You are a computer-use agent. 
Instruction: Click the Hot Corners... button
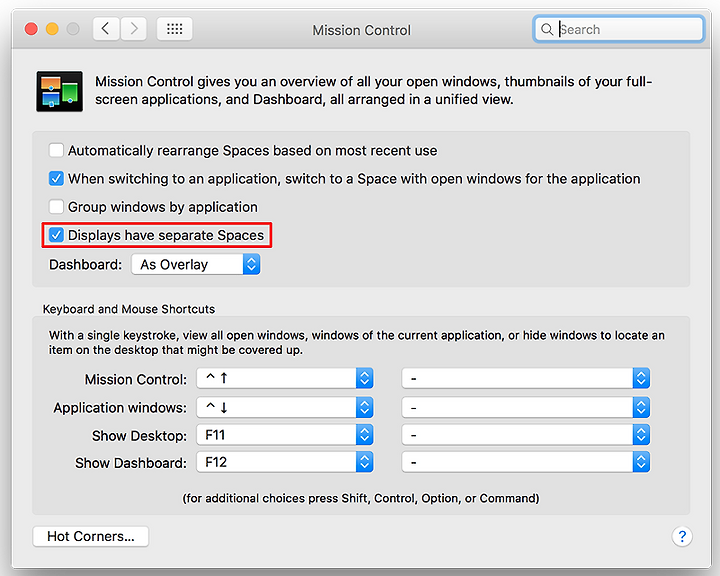[x=91, y=536]
